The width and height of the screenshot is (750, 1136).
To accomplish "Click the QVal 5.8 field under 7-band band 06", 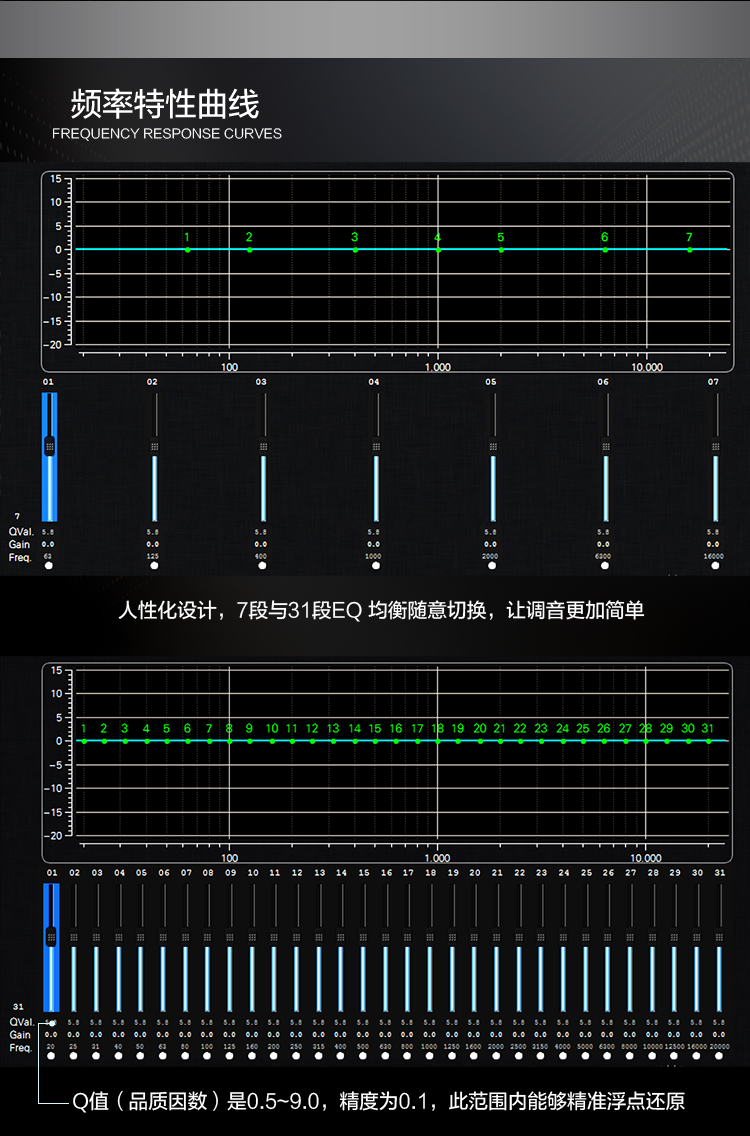I will tap(603, 532).
